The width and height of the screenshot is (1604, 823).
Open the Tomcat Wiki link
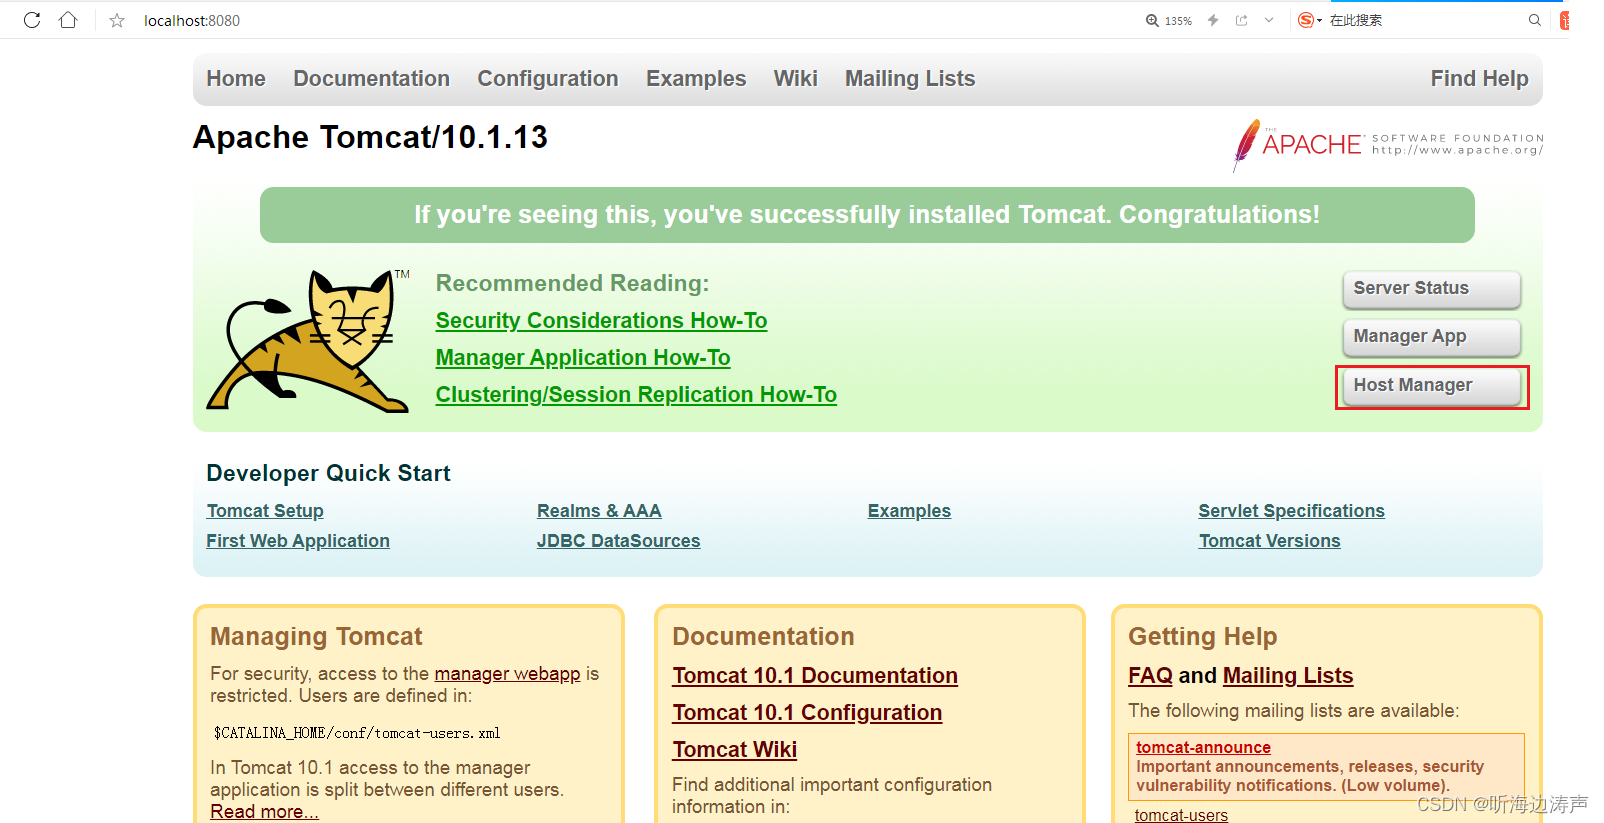(734, 749)
